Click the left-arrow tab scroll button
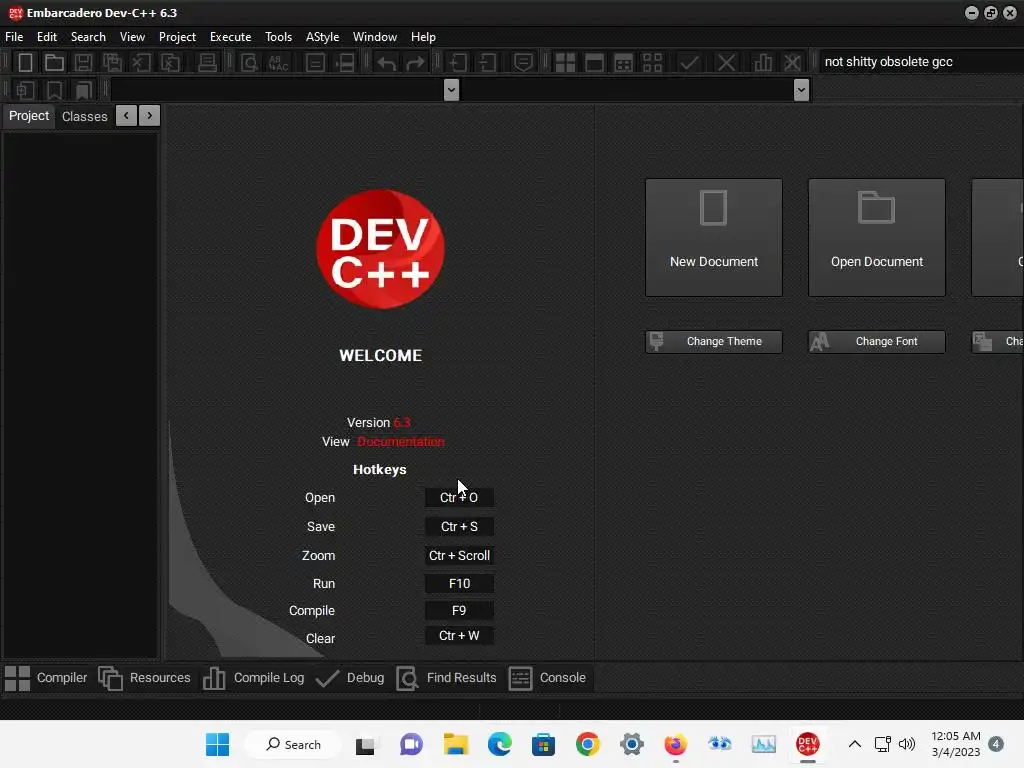 pos(126,116)
